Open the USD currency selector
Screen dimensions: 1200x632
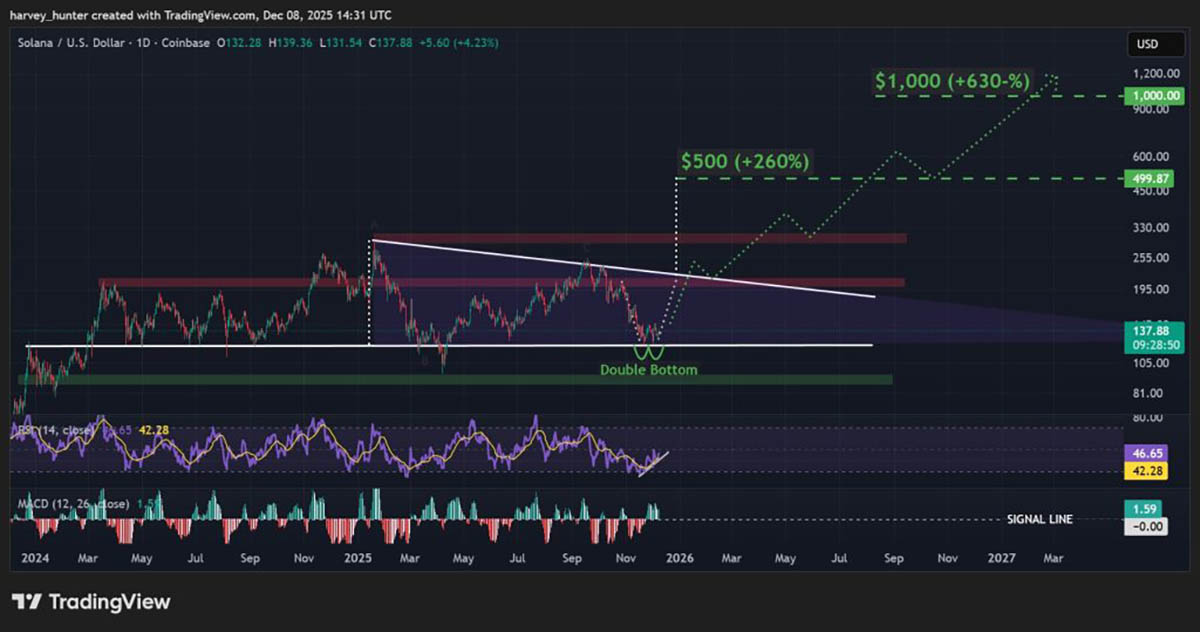click(x=1146, y=45)
